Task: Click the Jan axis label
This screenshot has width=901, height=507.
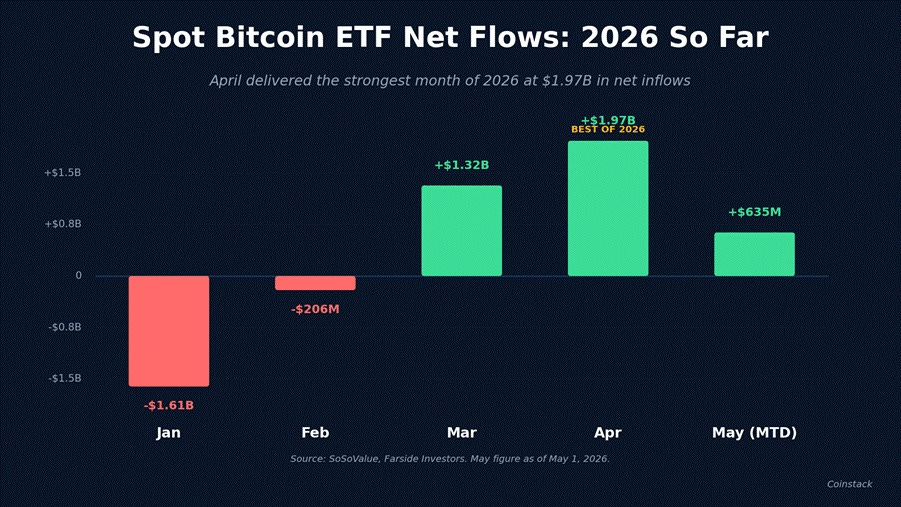Action: pos(168,432)
